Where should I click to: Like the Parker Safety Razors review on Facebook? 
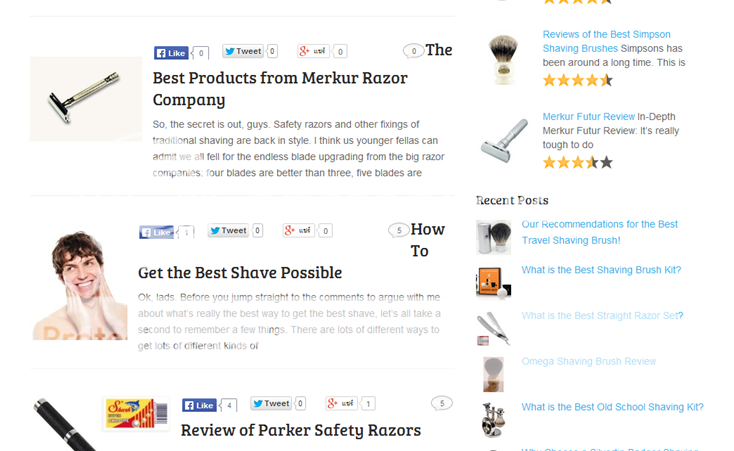(199, 405)
